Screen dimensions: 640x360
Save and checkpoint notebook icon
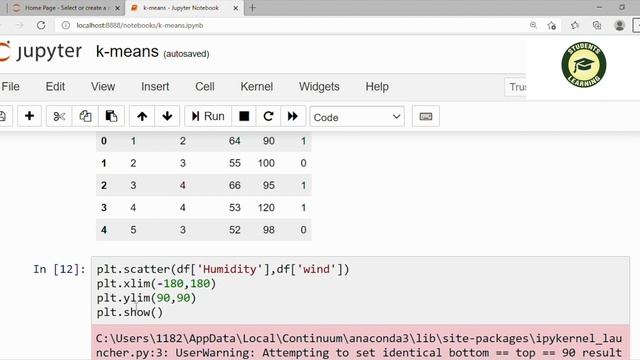point(3,116)
